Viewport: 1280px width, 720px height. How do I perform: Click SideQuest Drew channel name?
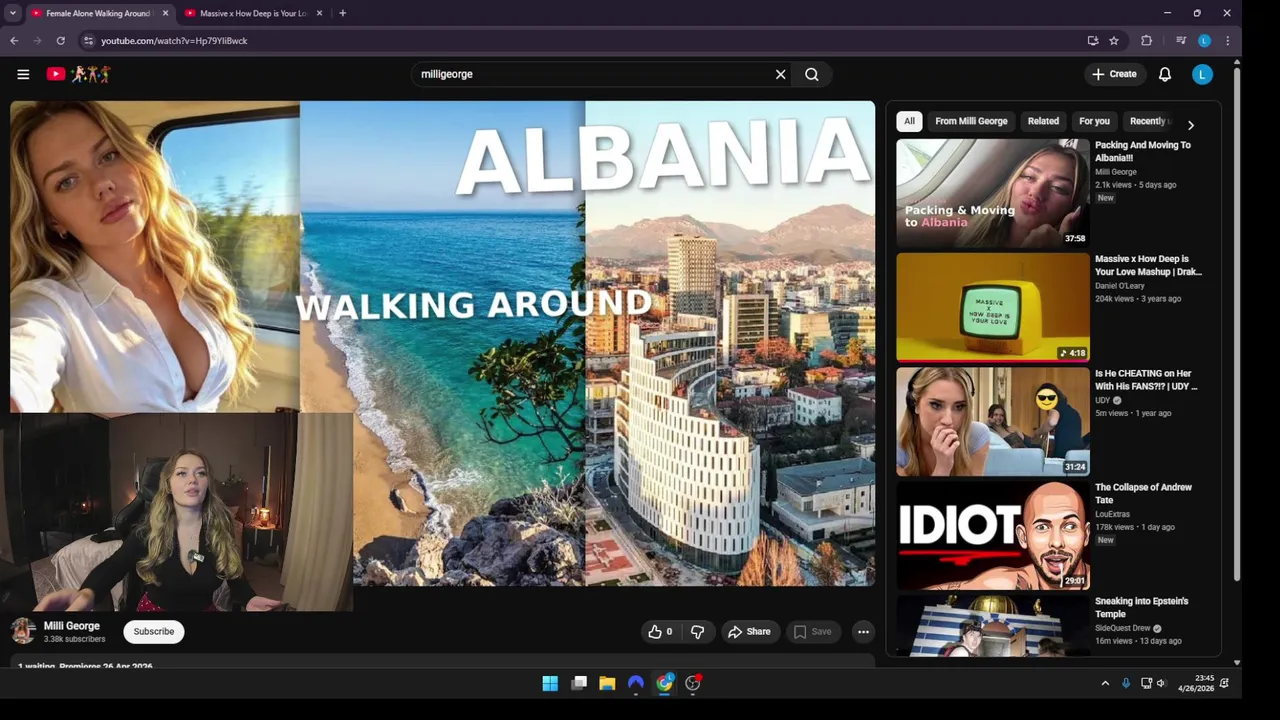point(1123,628)
